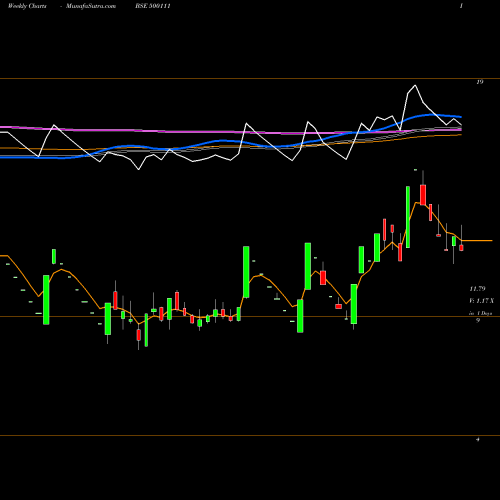
Task: Click the "4" price axis label
Action: [x=478, y=439]
